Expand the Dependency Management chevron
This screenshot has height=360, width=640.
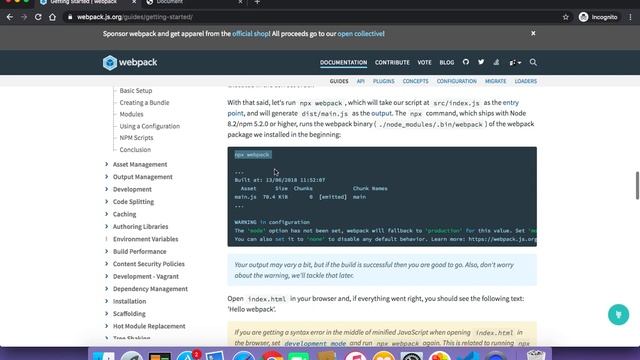click(107, 289)
